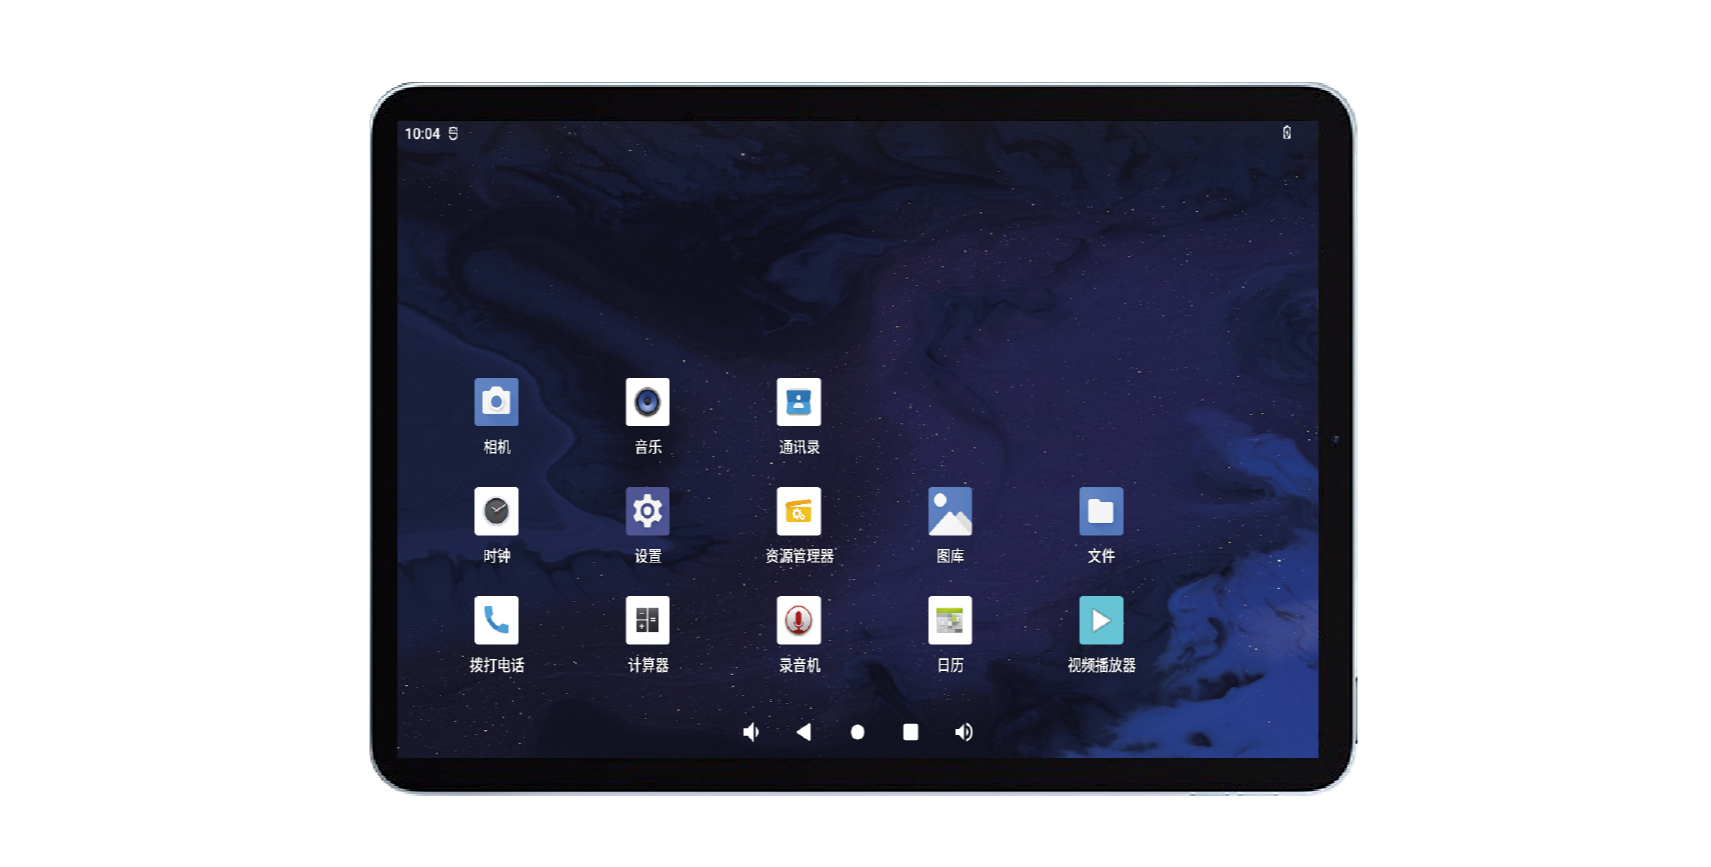Viewport: 1711px width, 867px height.
Task: Tap the volume down navigation button
Action: (x=751, y=732)
